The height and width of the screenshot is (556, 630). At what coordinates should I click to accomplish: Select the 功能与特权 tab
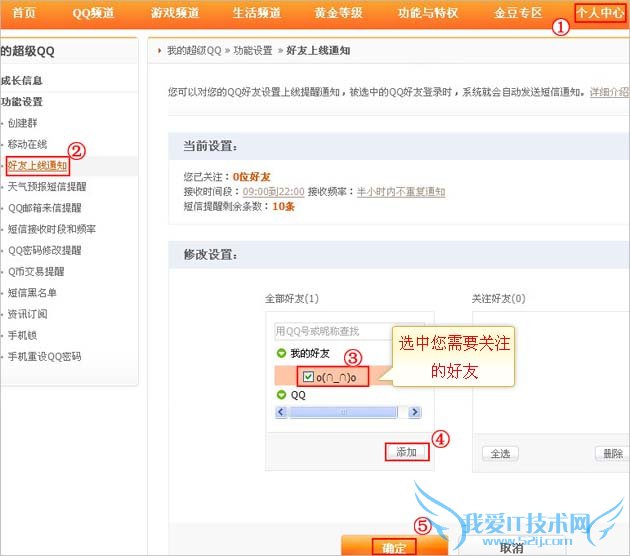tap(428, 13)
